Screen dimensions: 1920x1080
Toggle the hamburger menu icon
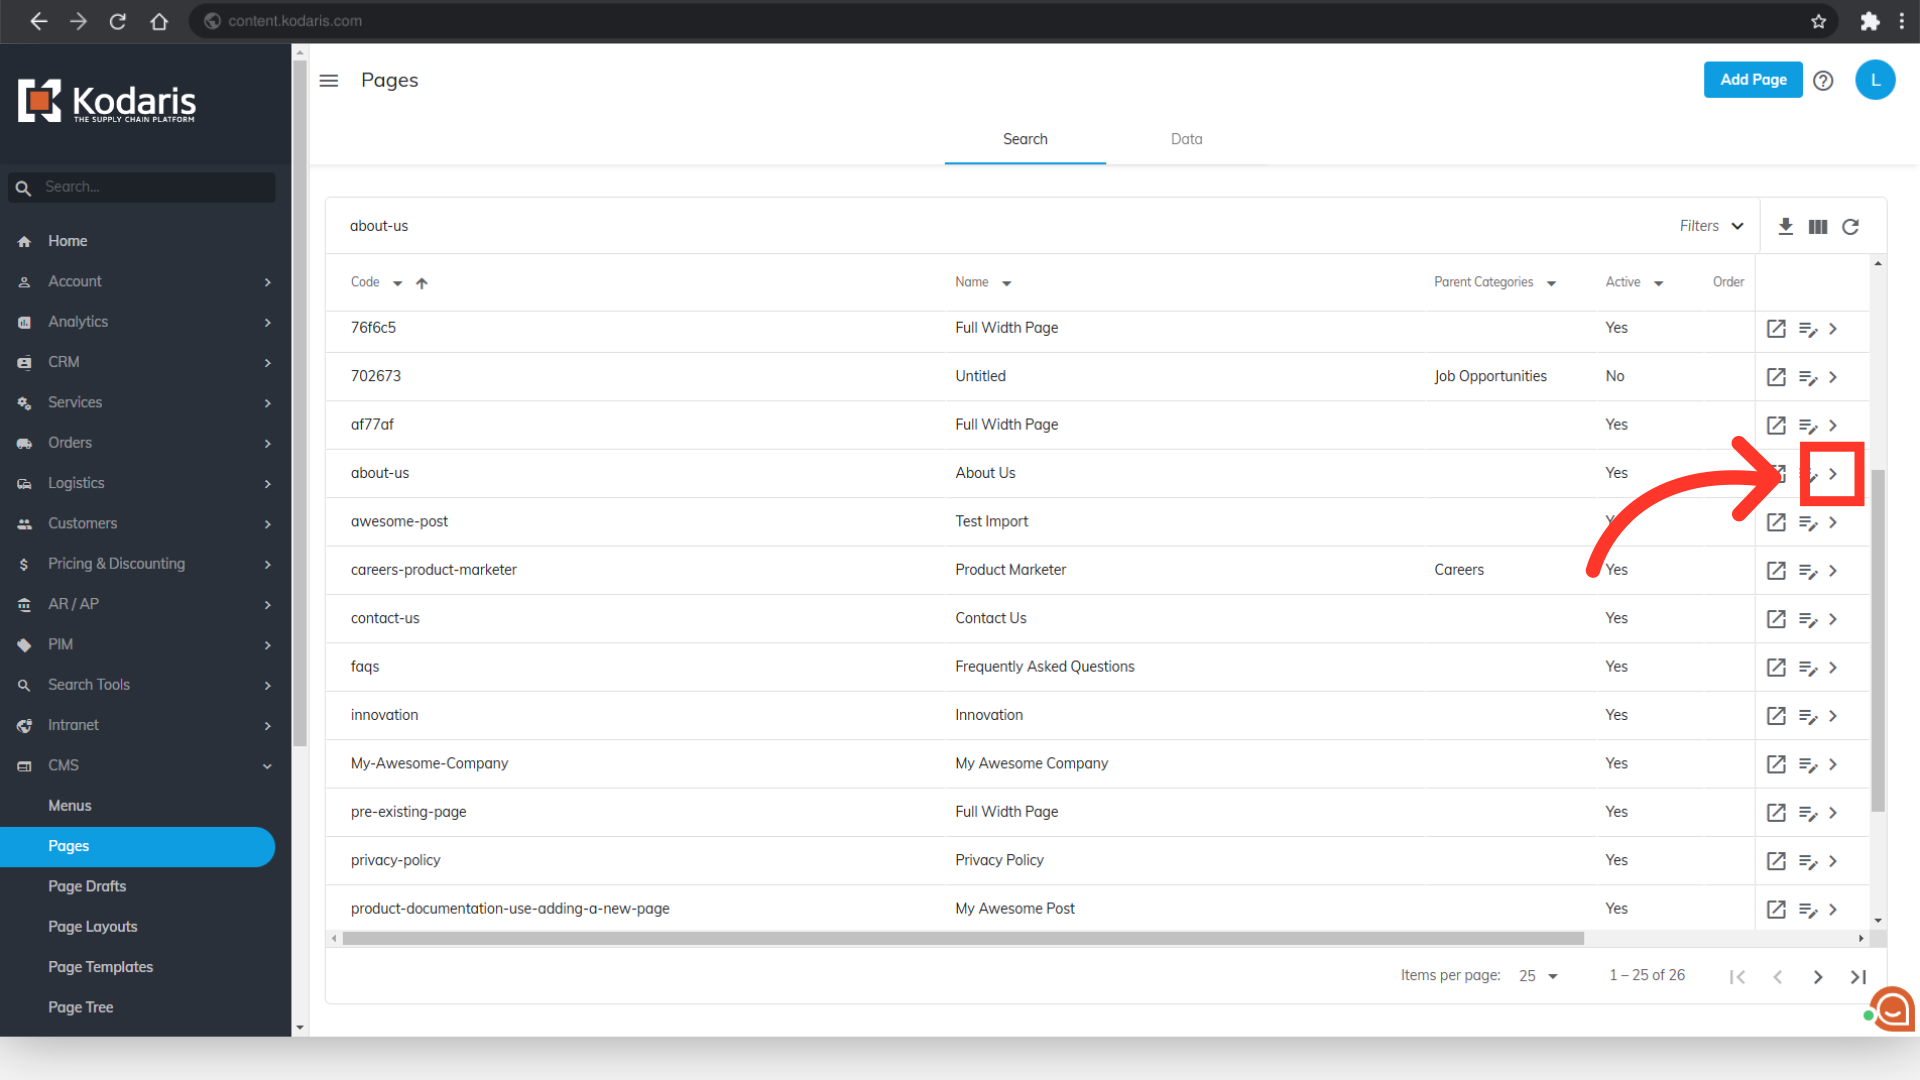329,81
